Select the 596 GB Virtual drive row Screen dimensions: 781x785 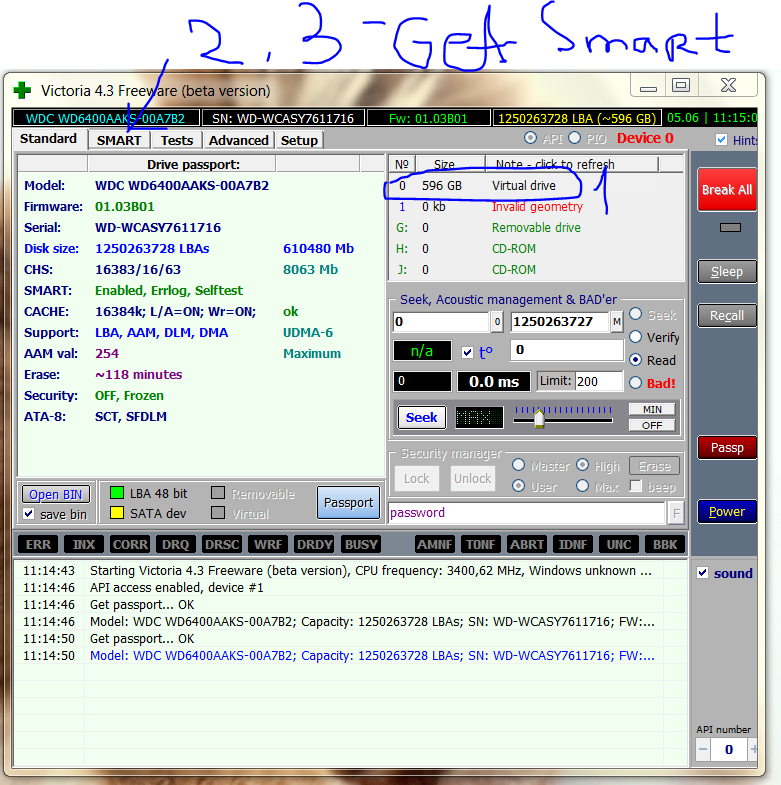(536, 186)
